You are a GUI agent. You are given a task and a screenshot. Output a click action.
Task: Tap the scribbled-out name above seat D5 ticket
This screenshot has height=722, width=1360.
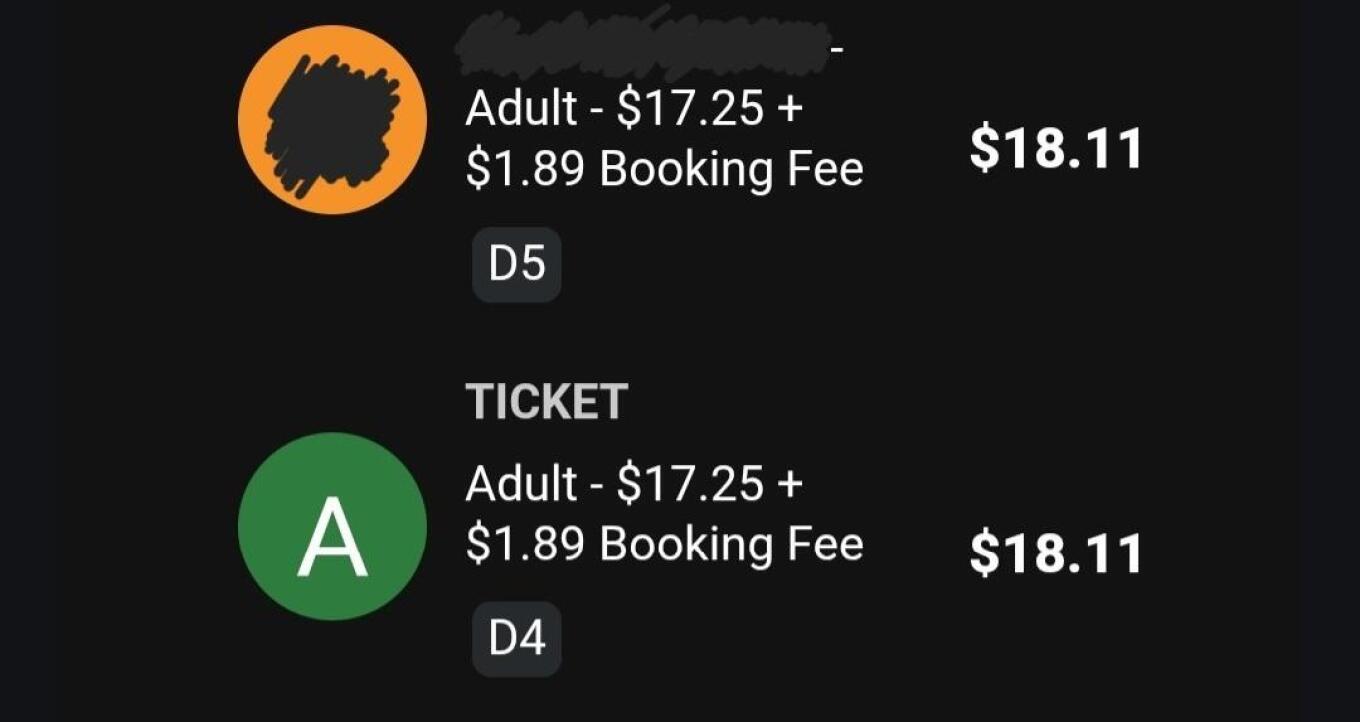pyautogui.click(x=645, y=47)
